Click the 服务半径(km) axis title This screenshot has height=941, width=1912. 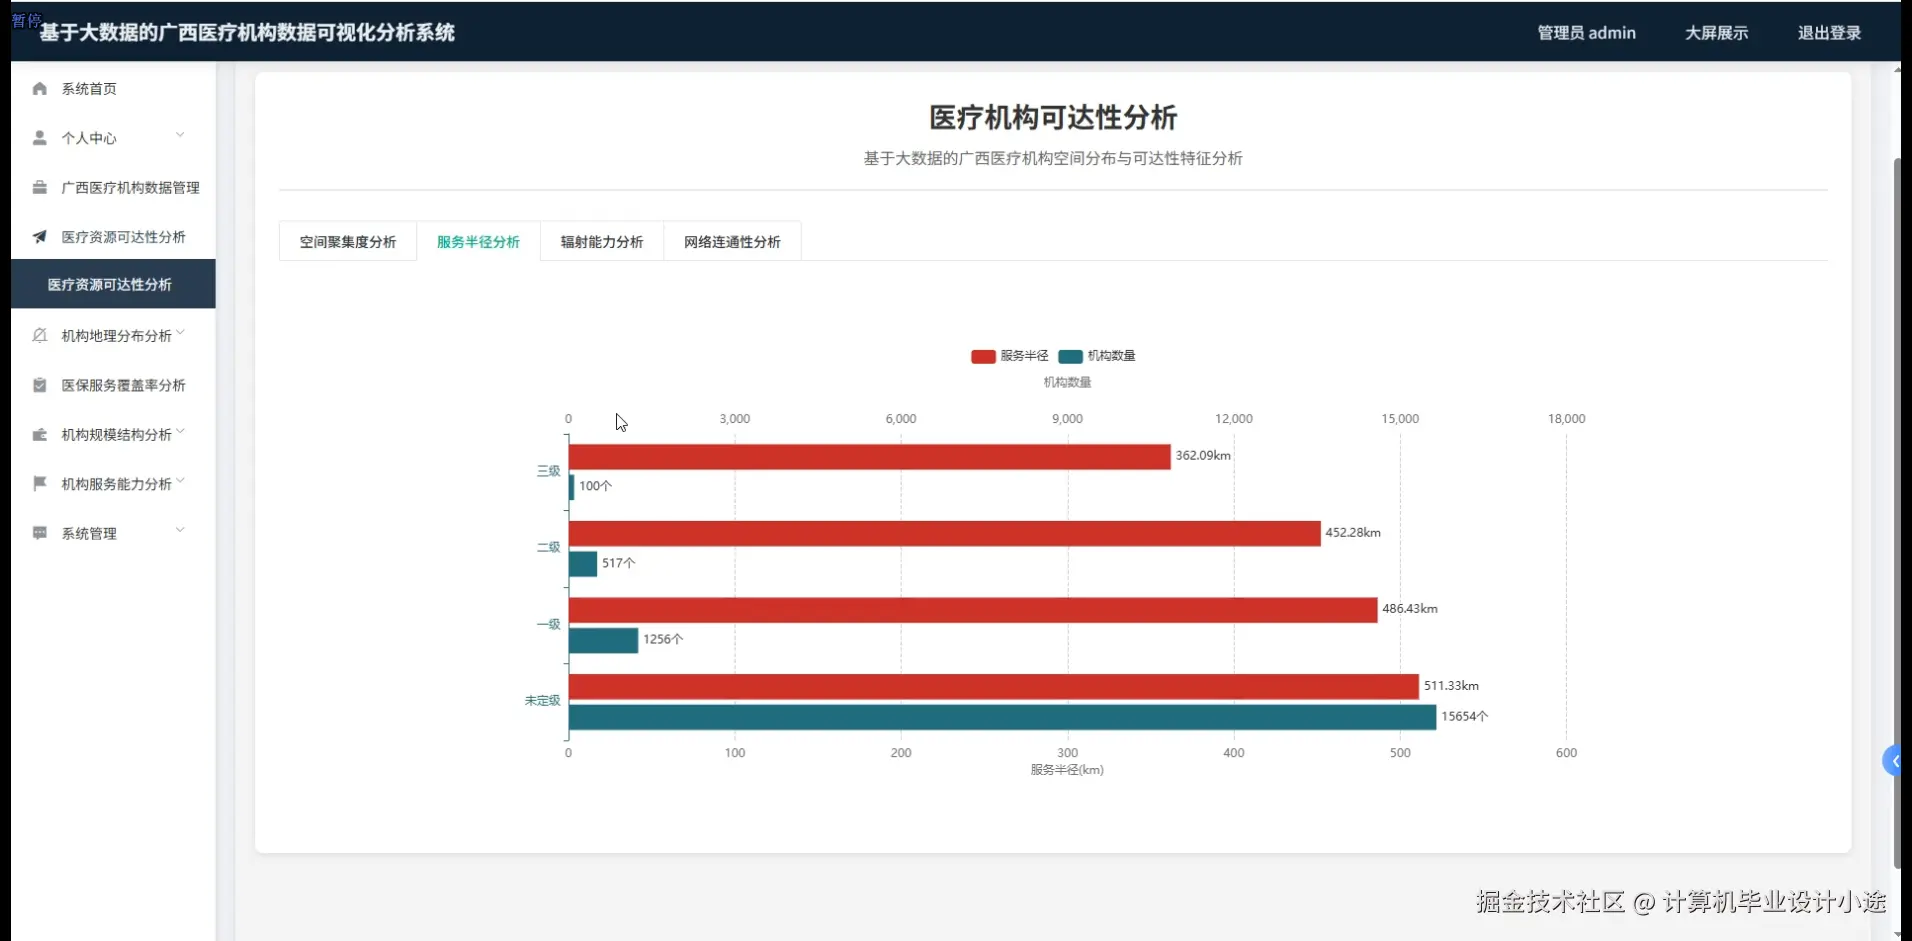(x=1067, y=770)
